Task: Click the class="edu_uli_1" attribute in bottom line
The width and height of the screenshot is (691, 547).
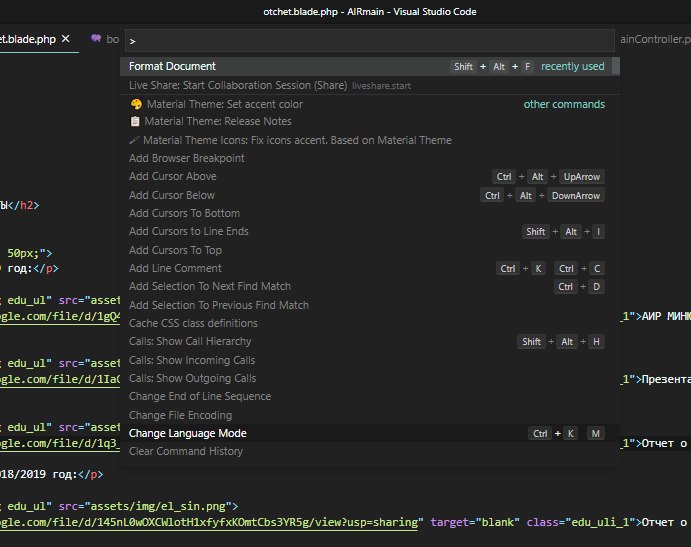Action: pyautogui.click(x=580, y=522)
